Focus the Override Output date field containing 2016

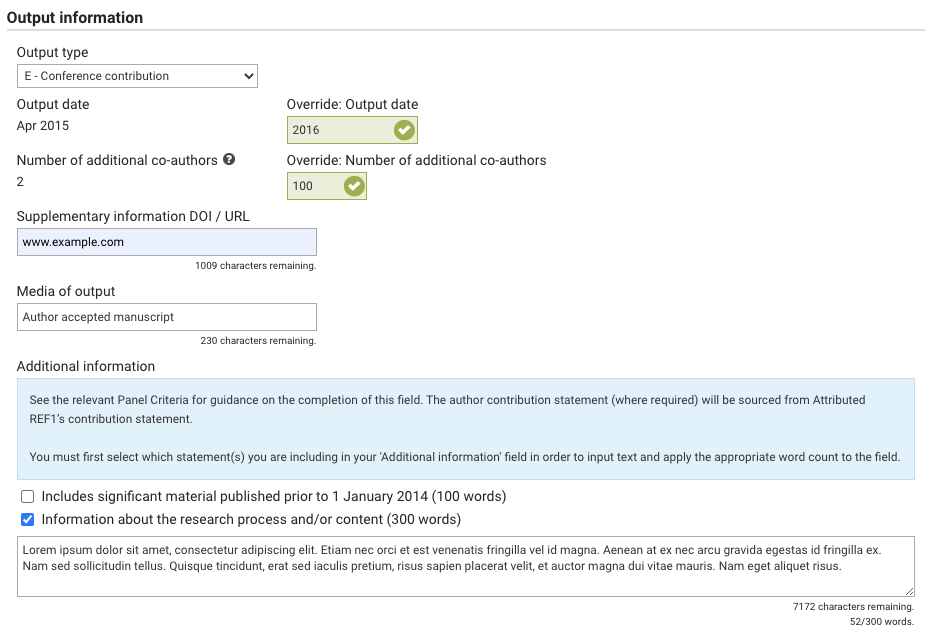[x=338, y=130]
